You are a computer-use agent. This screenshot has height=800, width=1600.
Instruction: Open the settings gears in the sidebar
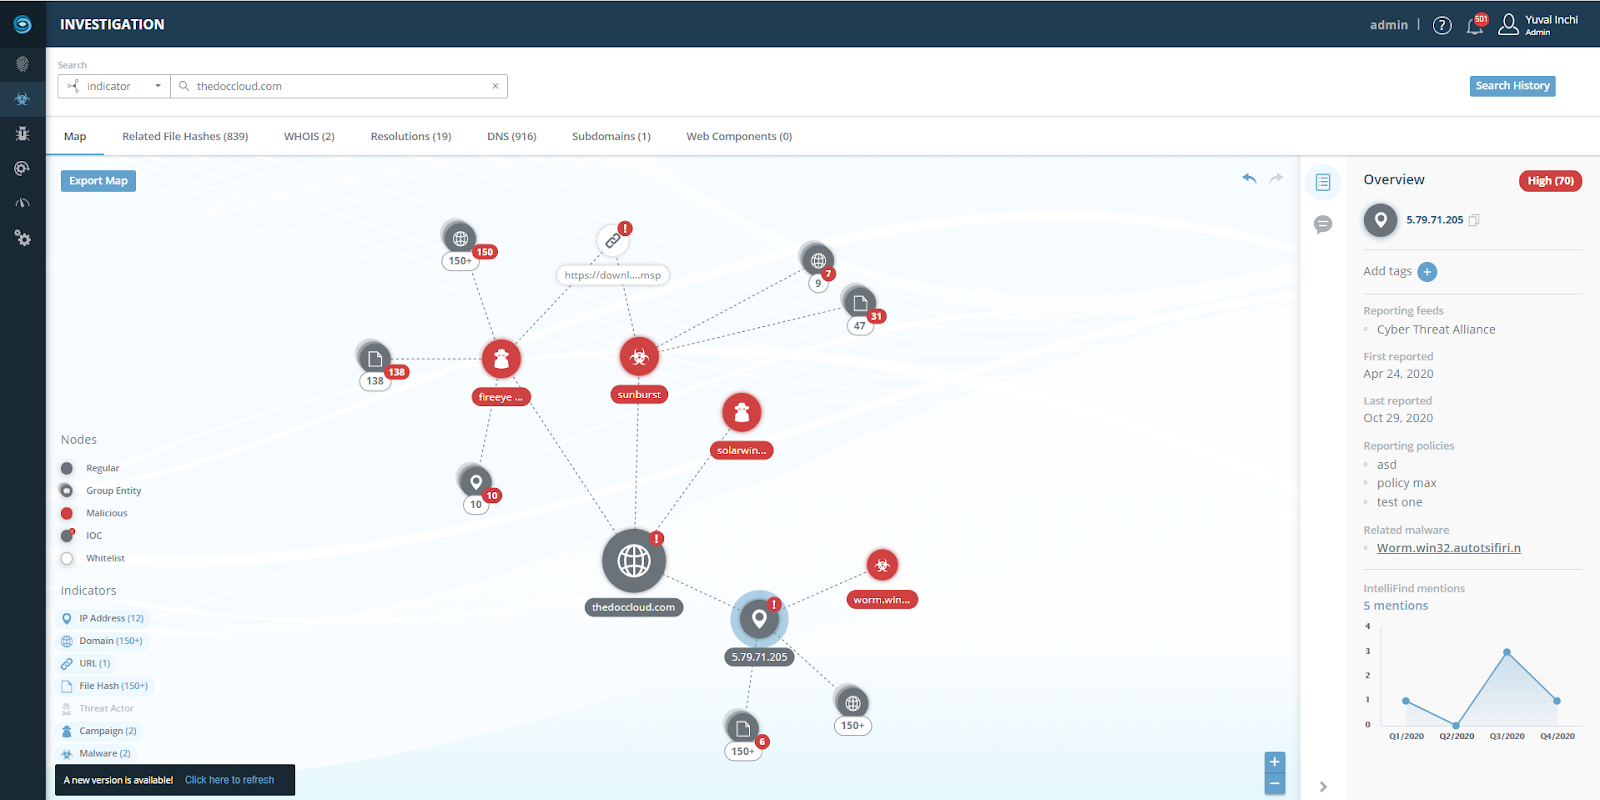tap(22, 238)
